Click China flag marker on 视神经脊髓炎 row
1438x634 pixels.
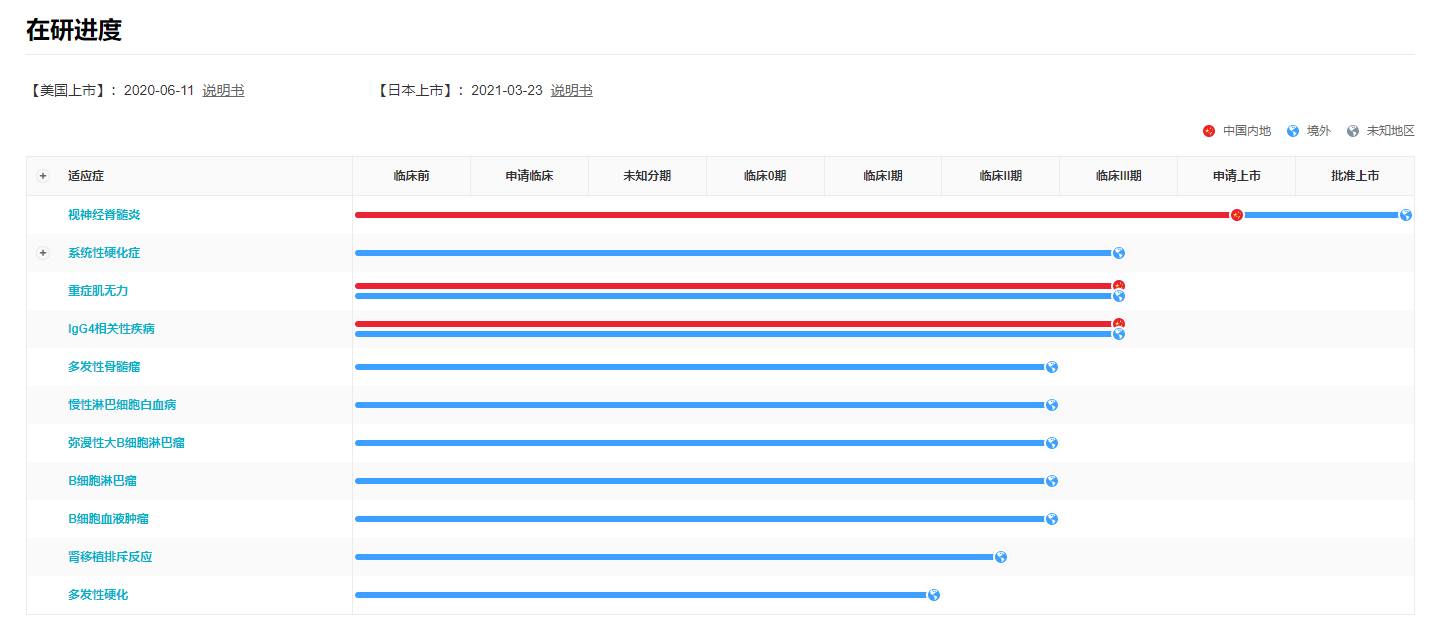(1236, 215)
